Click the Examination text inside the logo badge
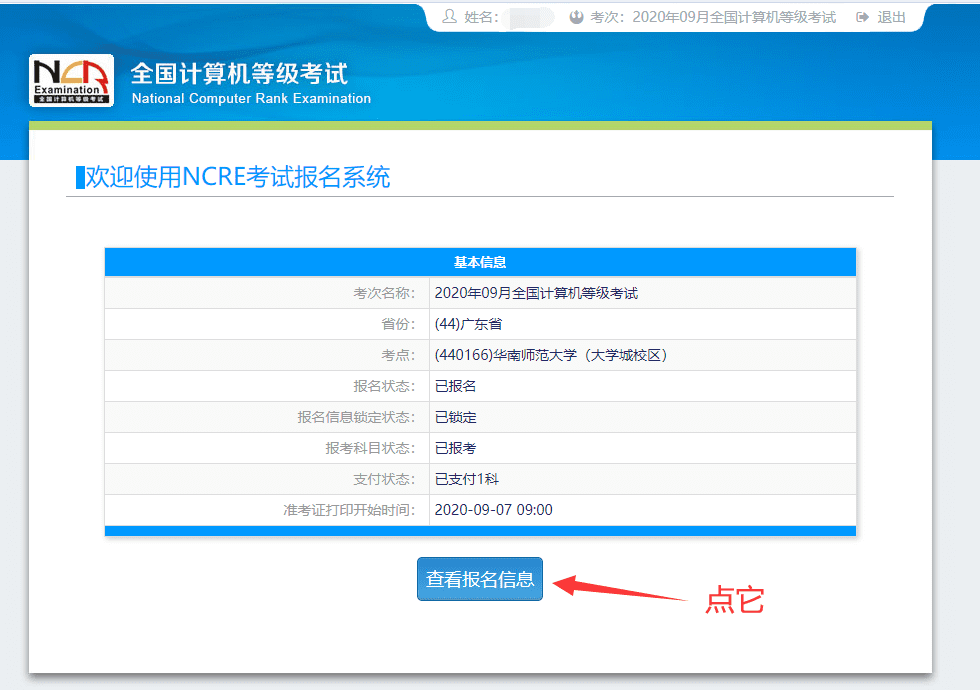980x690 pixels. pyautogui.click(x=68, y=90)
